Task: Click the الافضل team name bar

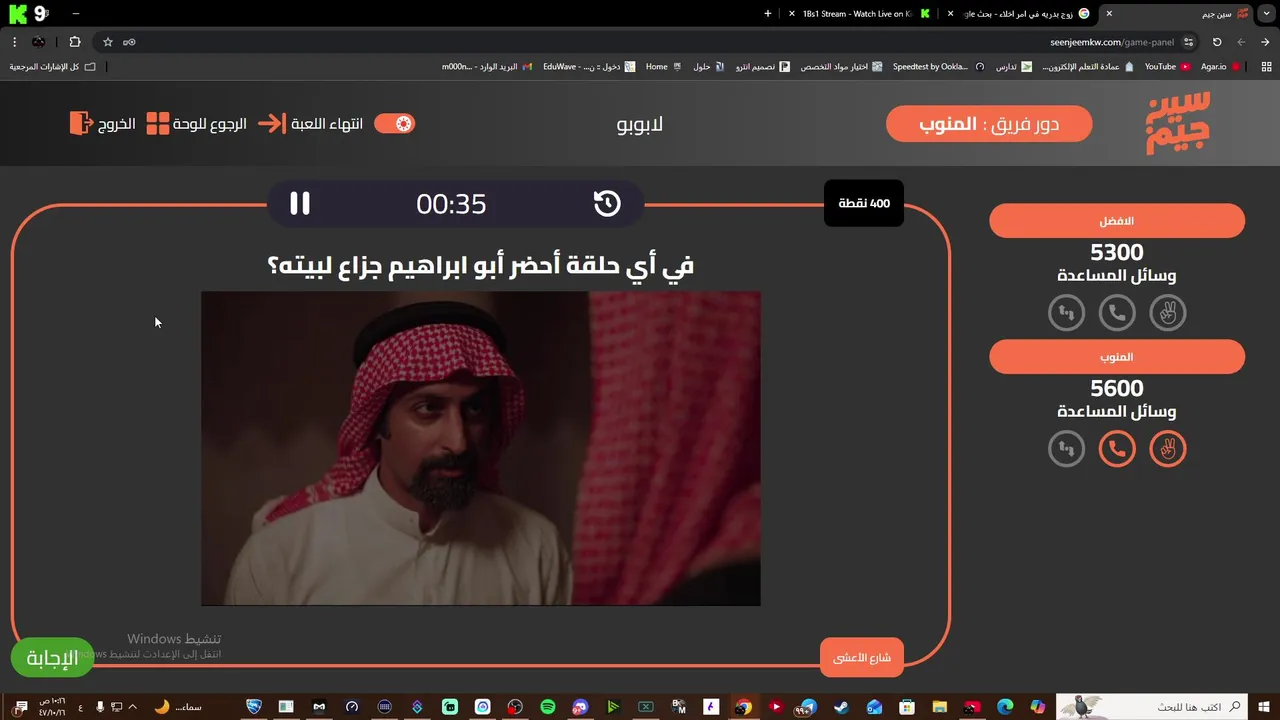Action: (x=1117, y=221)
